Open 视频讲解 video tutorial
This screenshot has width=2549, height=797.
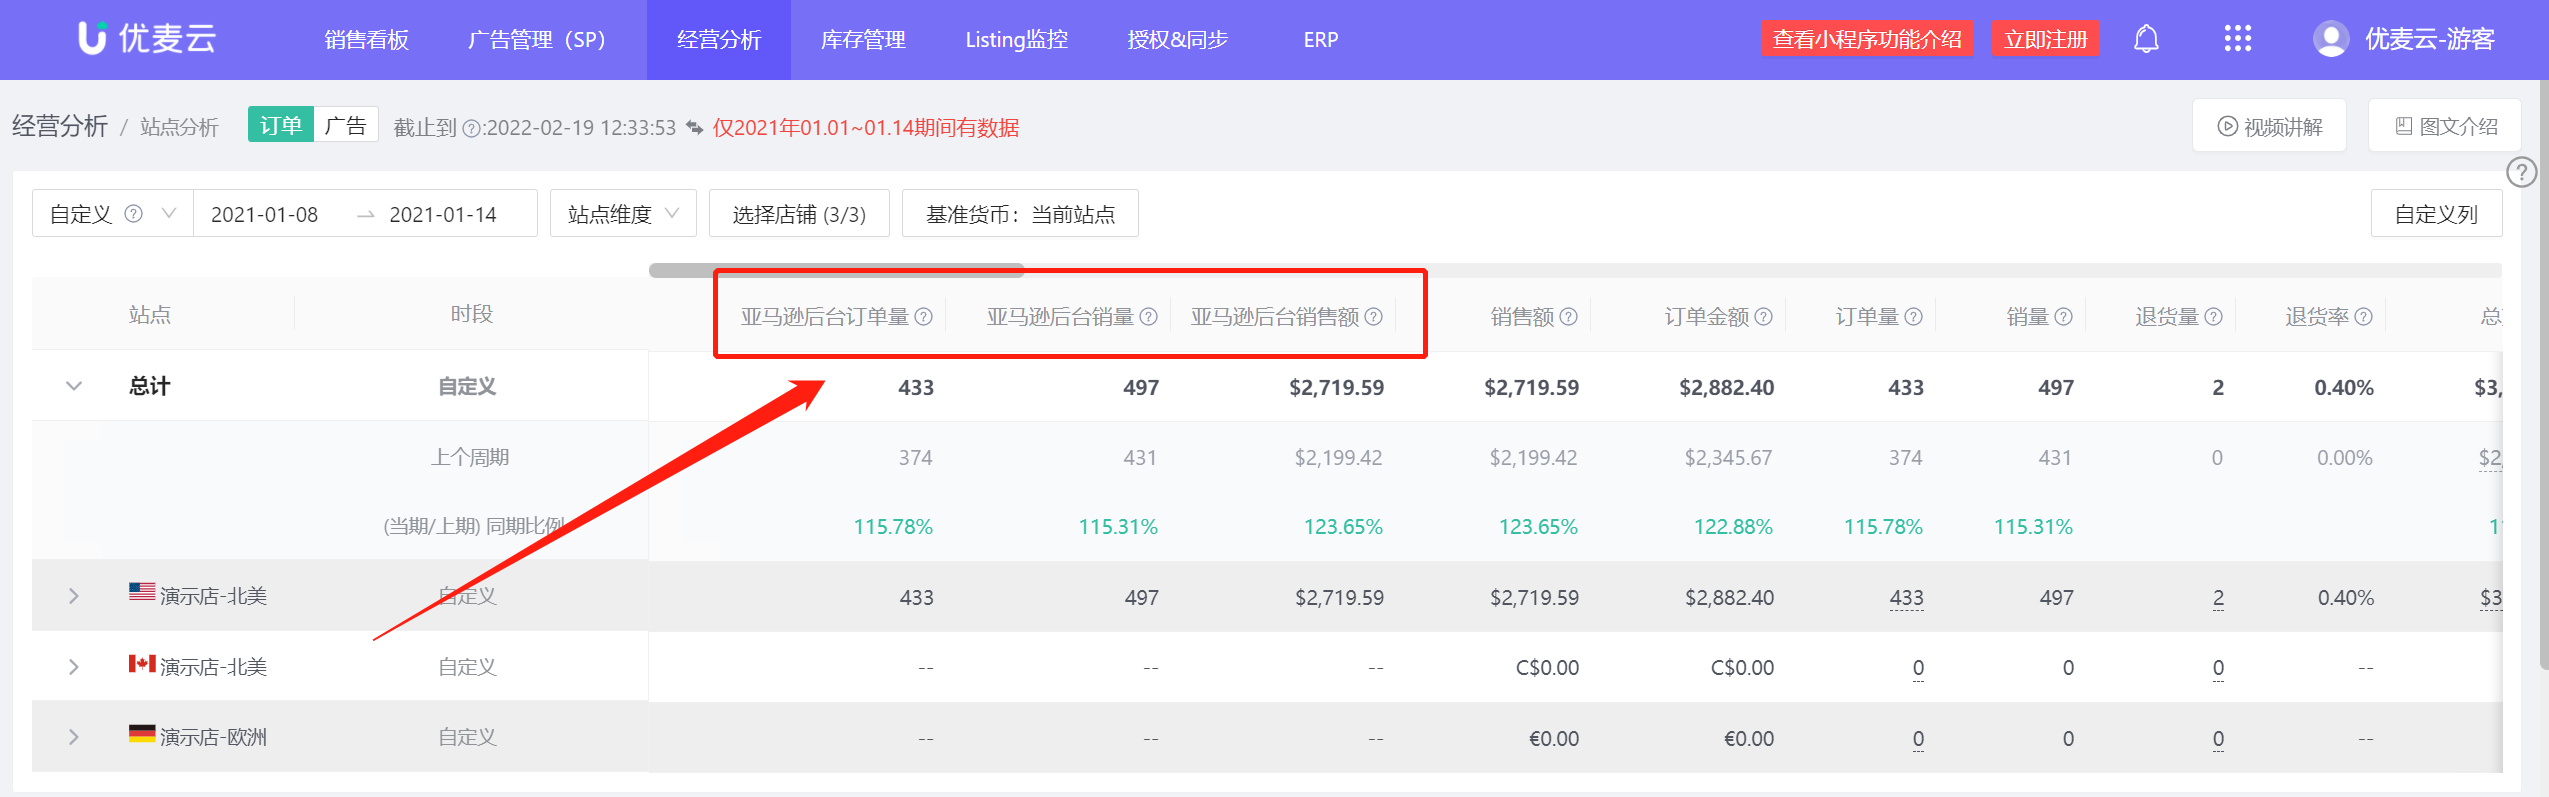coord(2269,126)
